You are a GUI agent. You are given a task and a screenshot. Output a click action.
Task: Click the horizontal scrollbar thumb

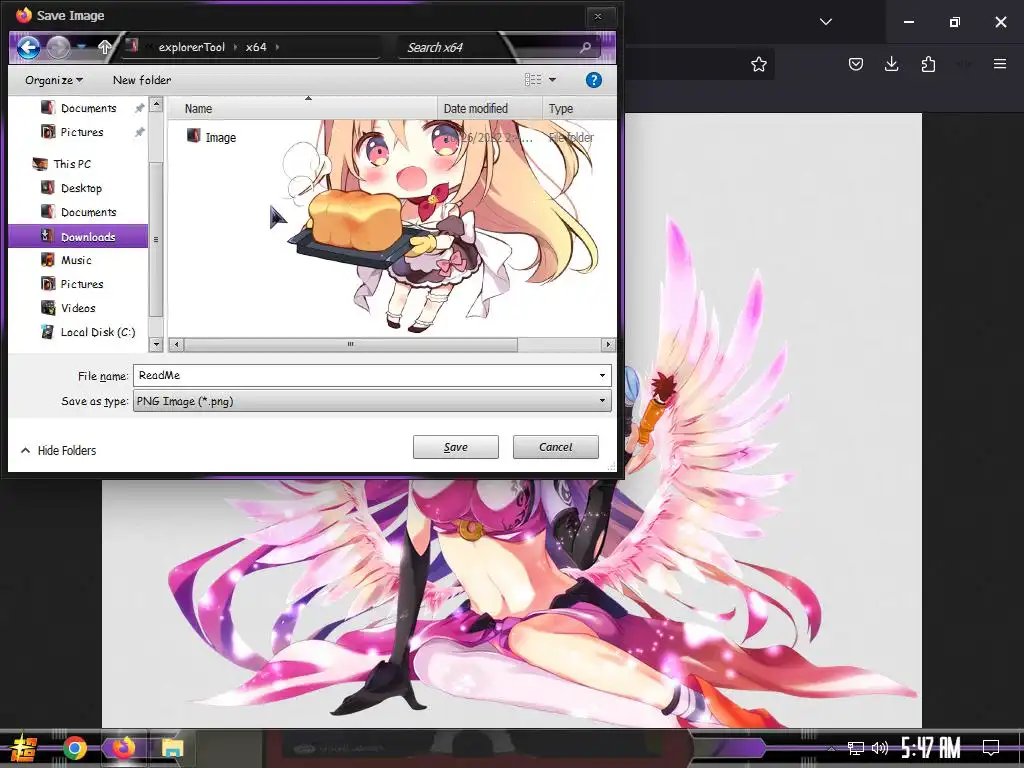351,344
